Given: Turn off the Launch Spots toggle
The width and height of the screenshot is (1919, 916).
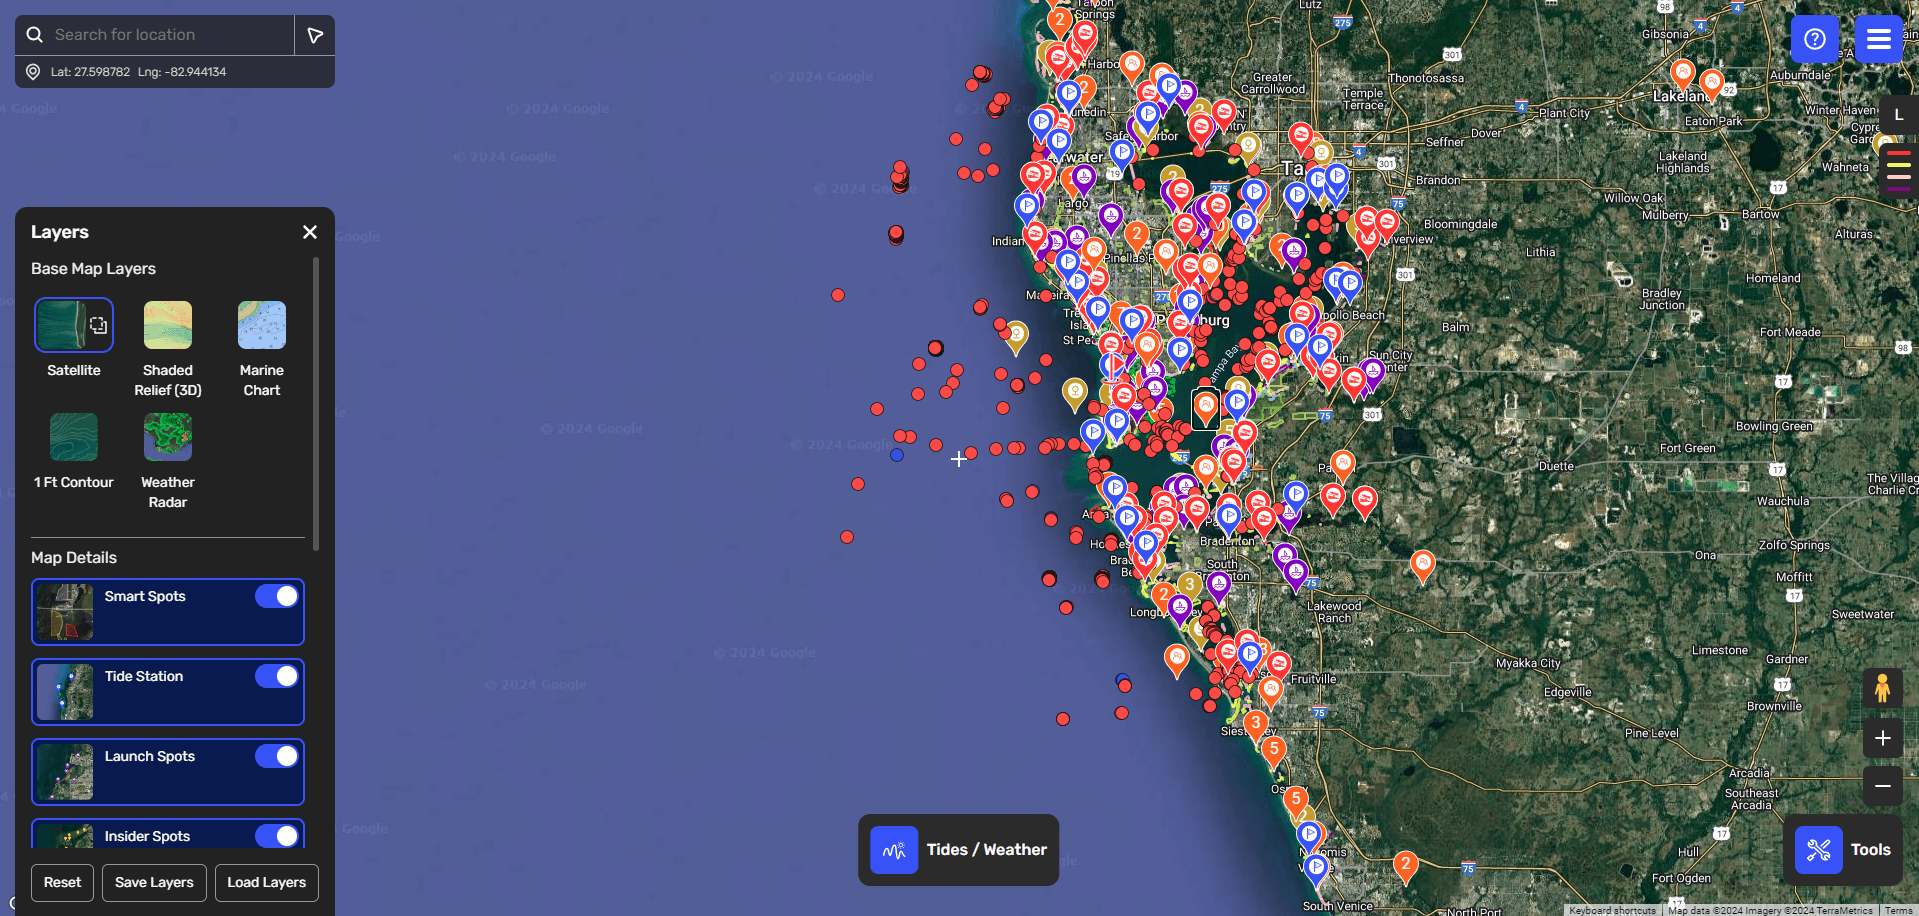Looking at the screenshot, I should tap(276, 756).
